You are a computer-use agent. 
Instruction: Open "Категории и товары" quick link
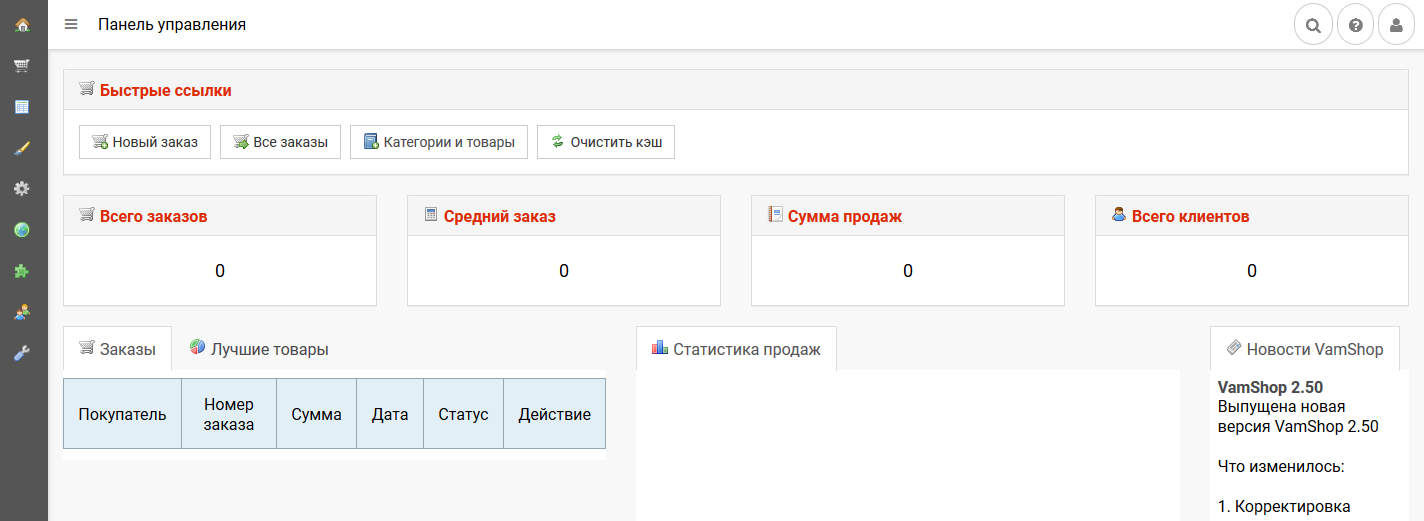click(439, 142)
